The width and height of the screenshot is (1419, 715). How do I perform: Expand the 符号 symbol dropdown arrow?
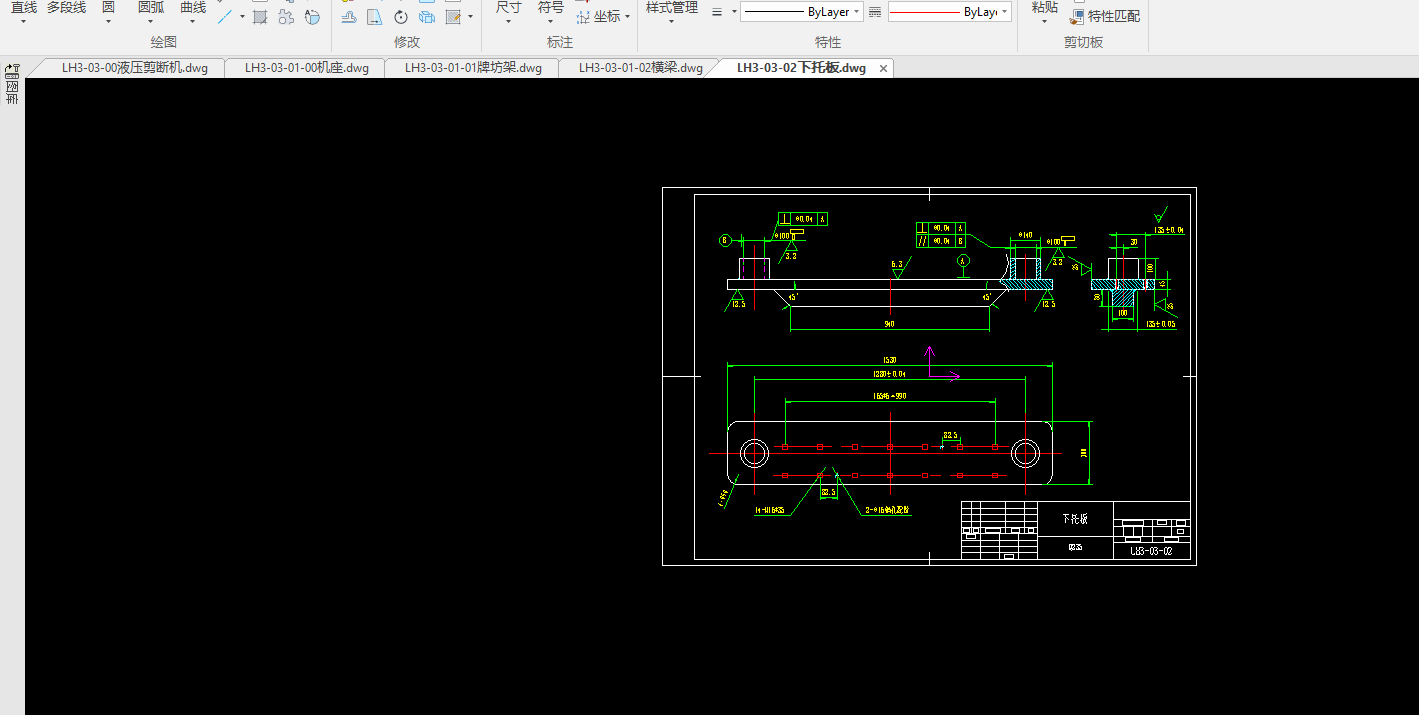pyautogui.click(x=550, y=21)
